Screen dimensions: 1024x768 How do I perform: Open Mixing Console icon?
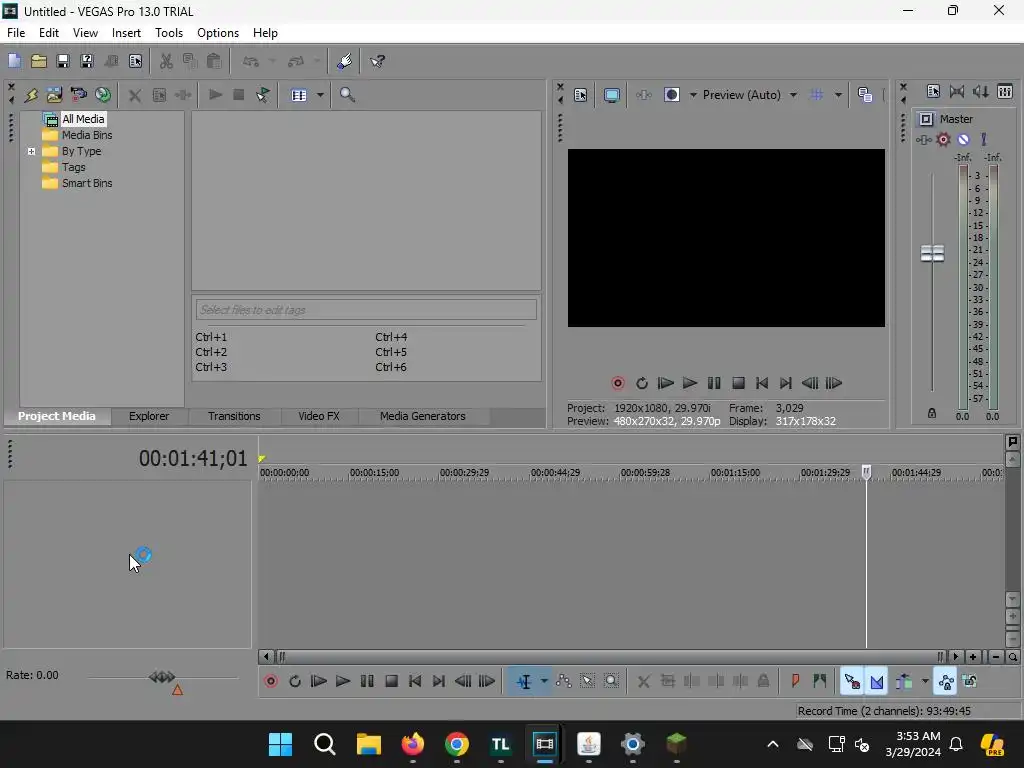1005,91
